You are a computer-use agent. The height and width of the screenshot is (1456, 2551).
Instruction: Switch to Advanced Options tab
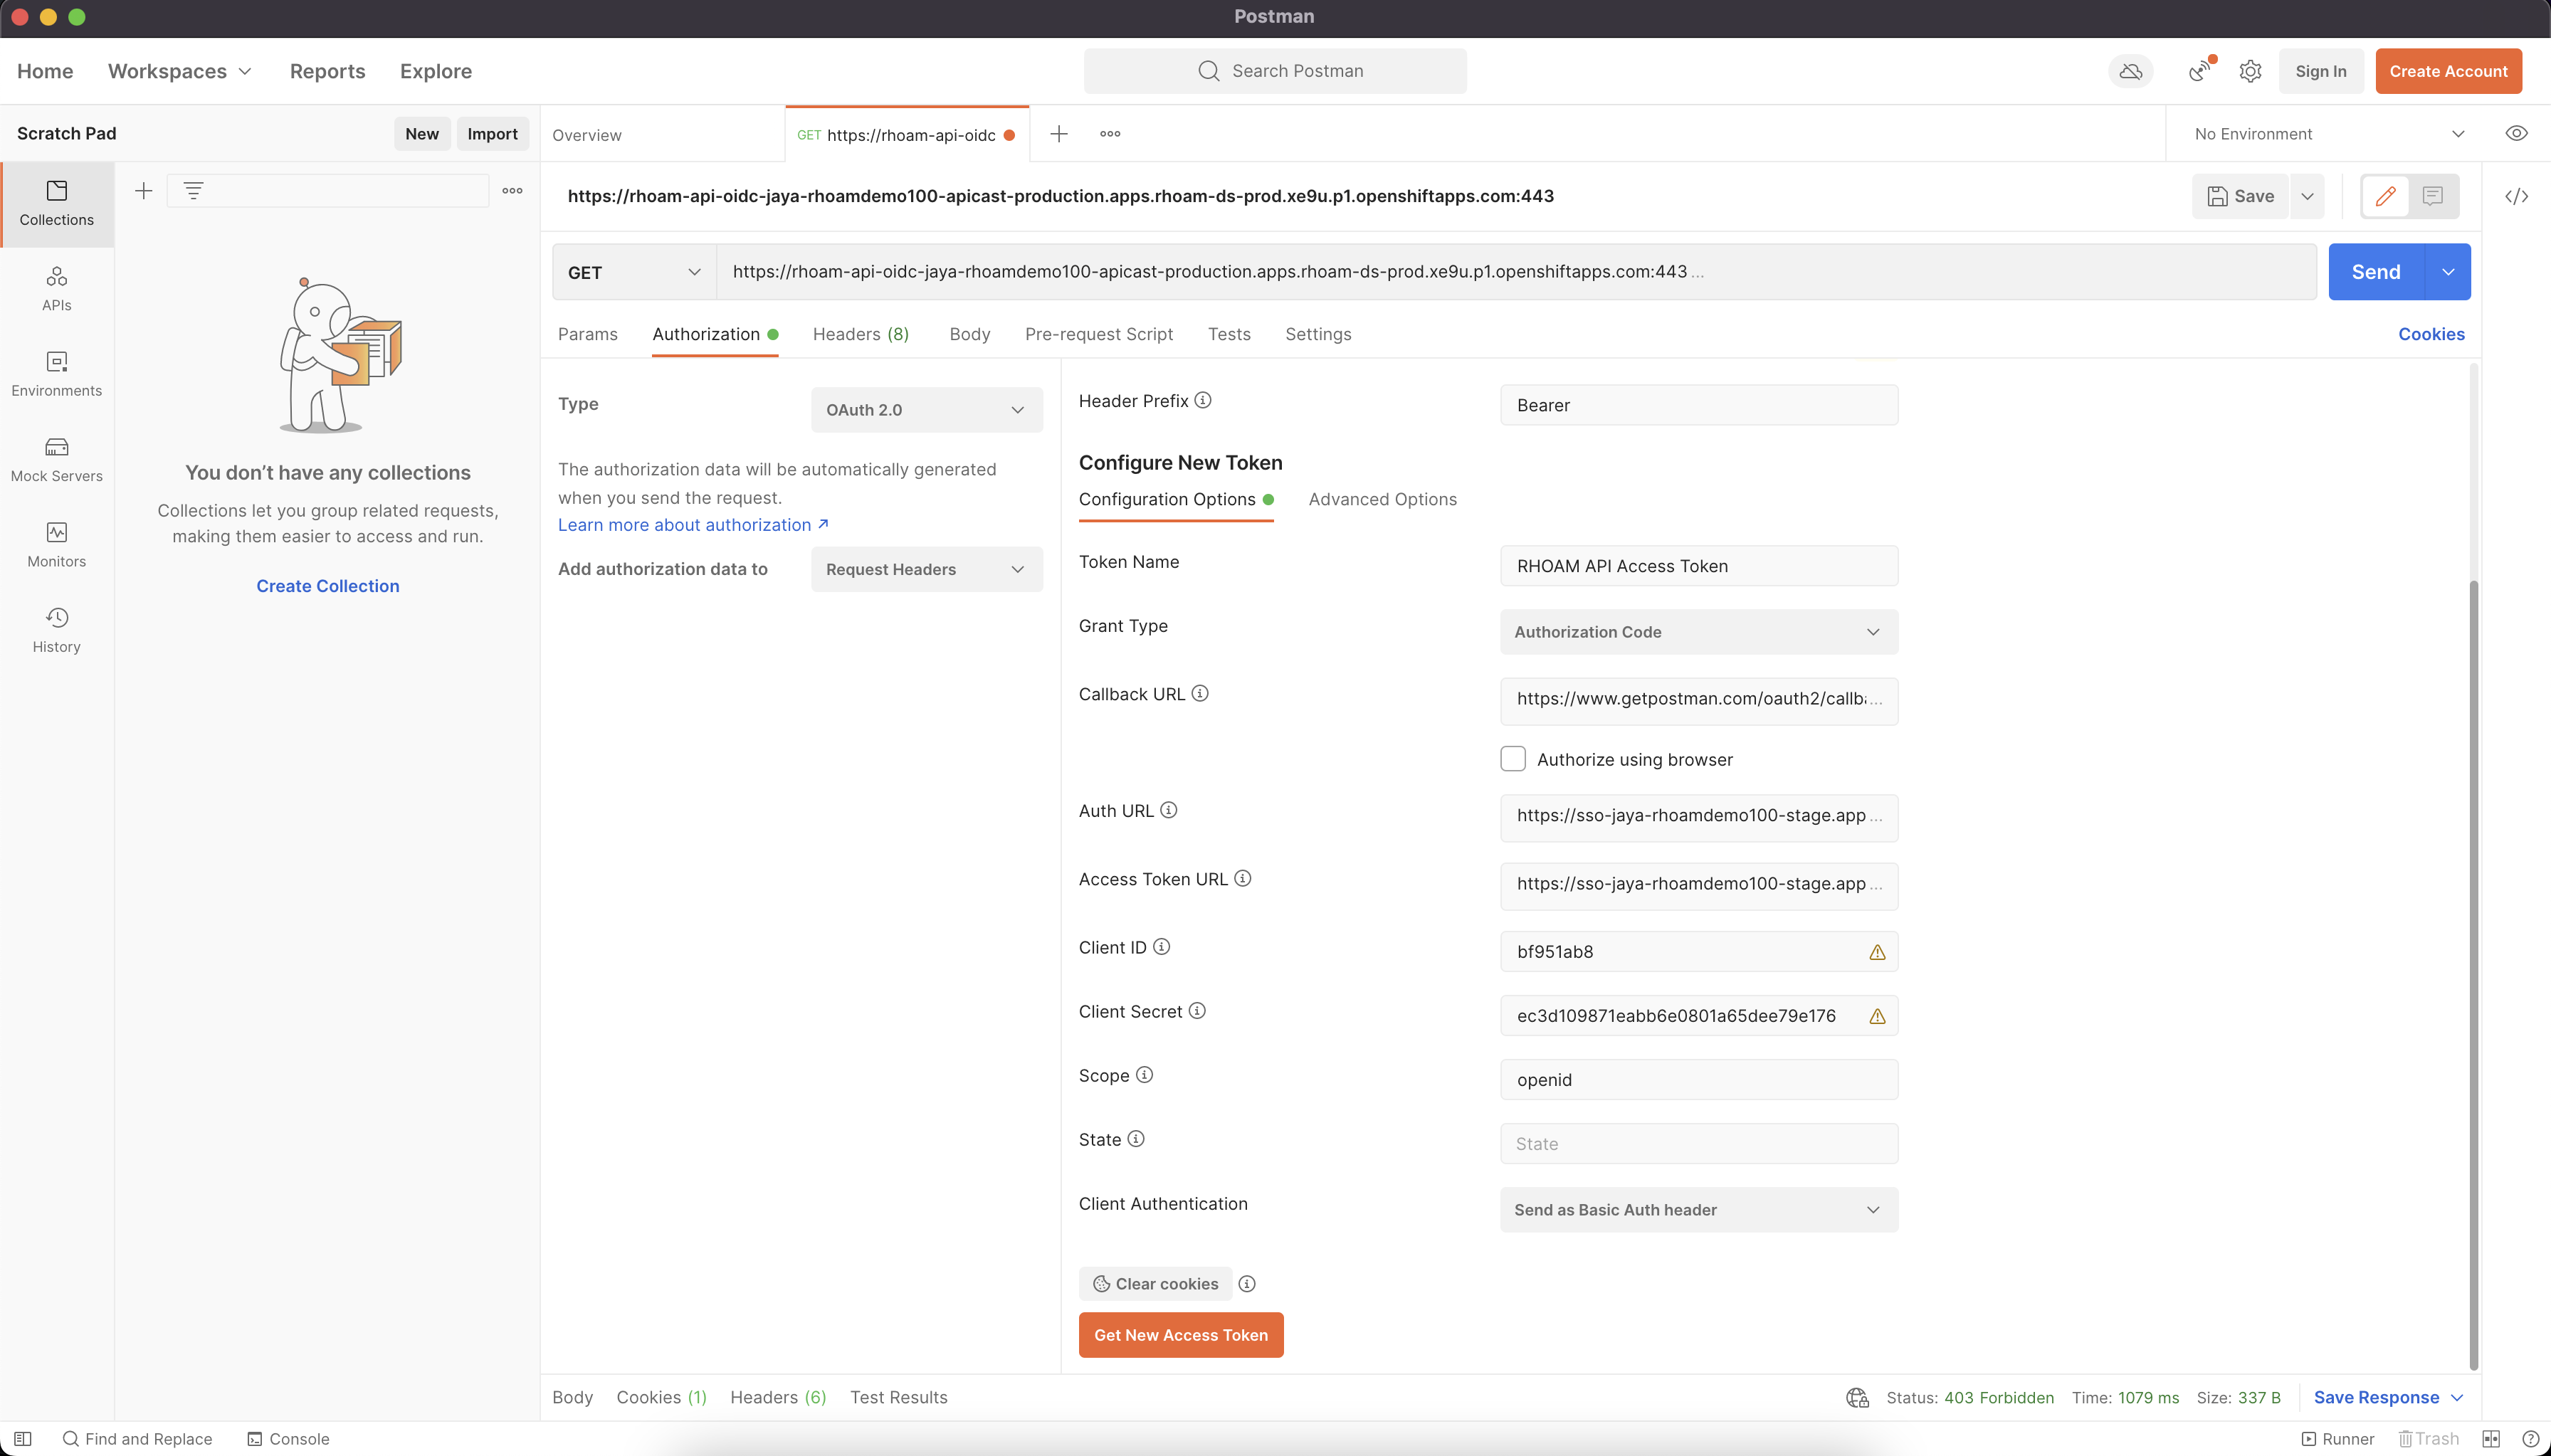(1382, 499)
